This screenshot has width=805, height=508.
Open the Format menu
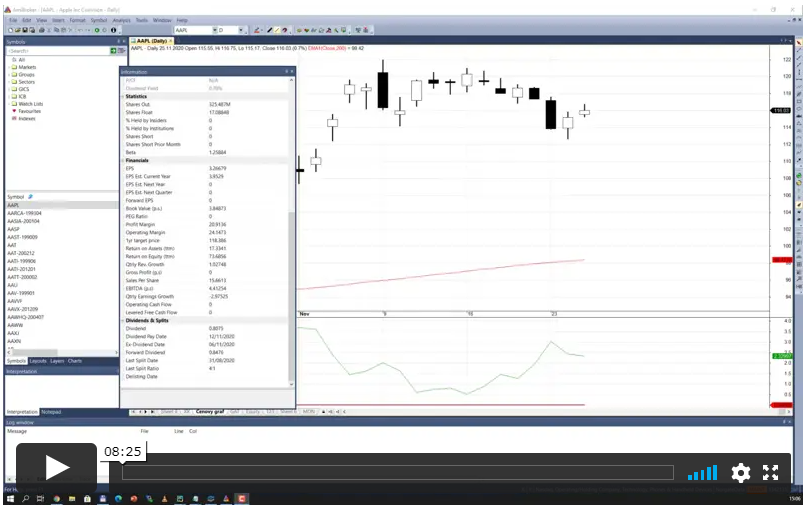(78, 20)
